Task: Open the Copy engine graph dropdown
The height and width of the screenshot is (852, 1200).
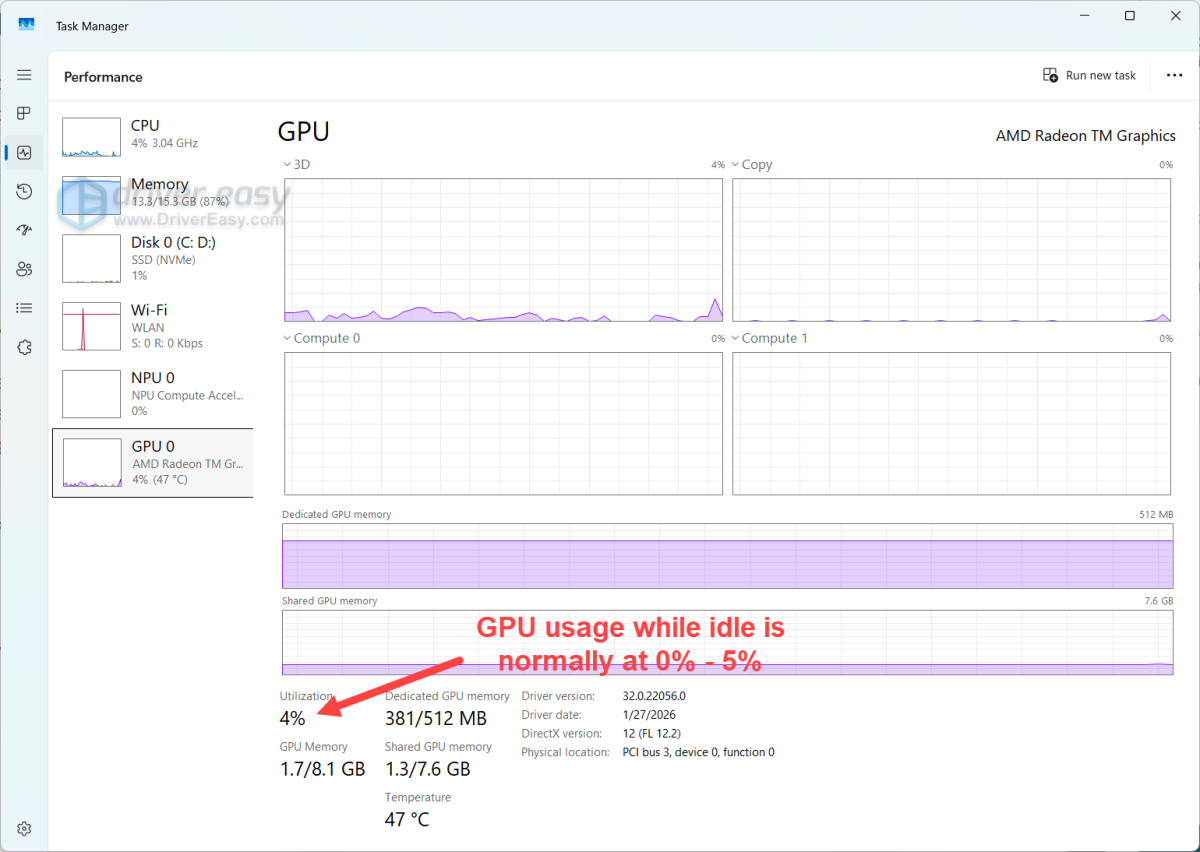Action: coord(752,164)
